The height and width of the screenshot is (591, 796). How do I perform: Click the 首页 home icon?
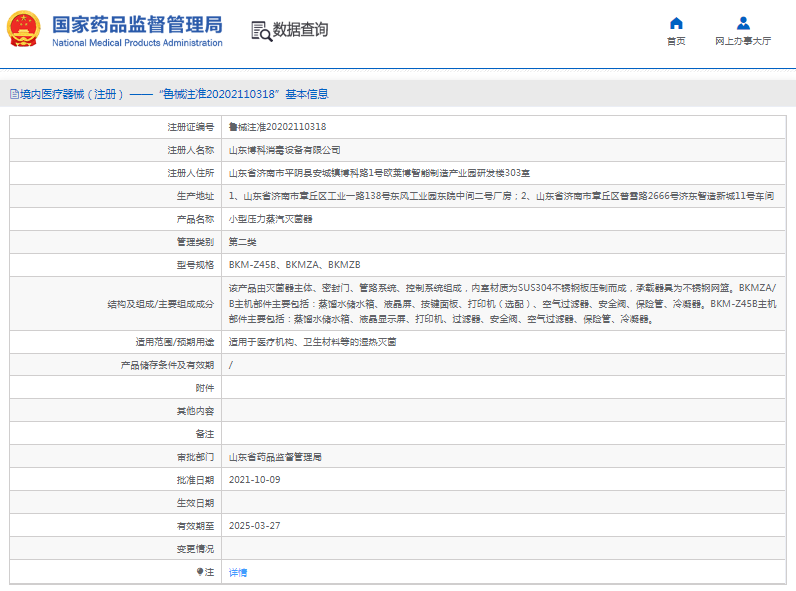tap(676, 23)
